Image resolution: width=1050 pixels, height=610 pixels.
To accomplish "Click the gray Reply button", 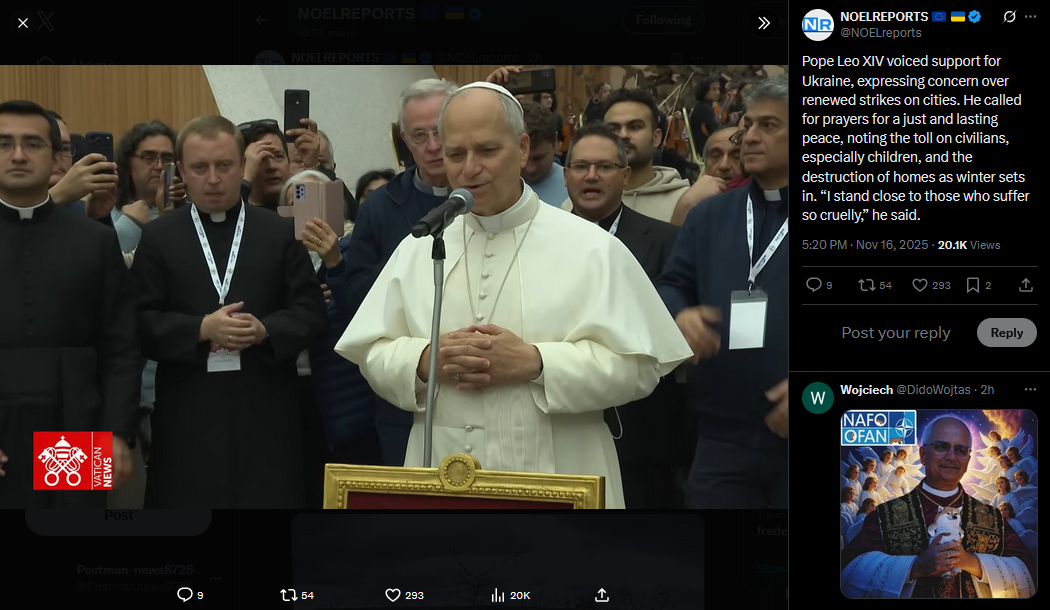I will pyautogui.click(x=1006, y=333).
